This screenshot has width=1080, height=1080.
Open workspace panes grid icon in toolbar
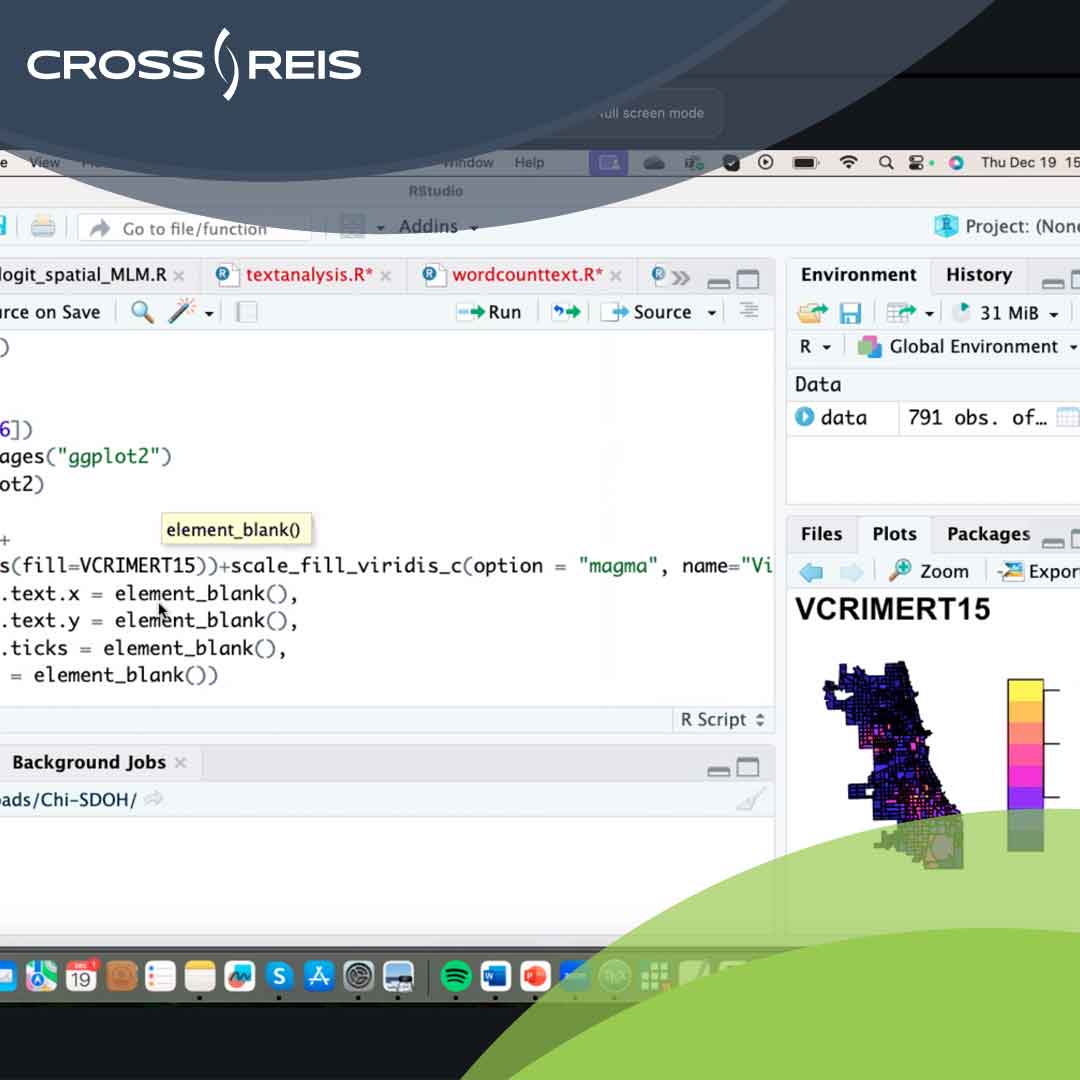click(x=353, y=226)
